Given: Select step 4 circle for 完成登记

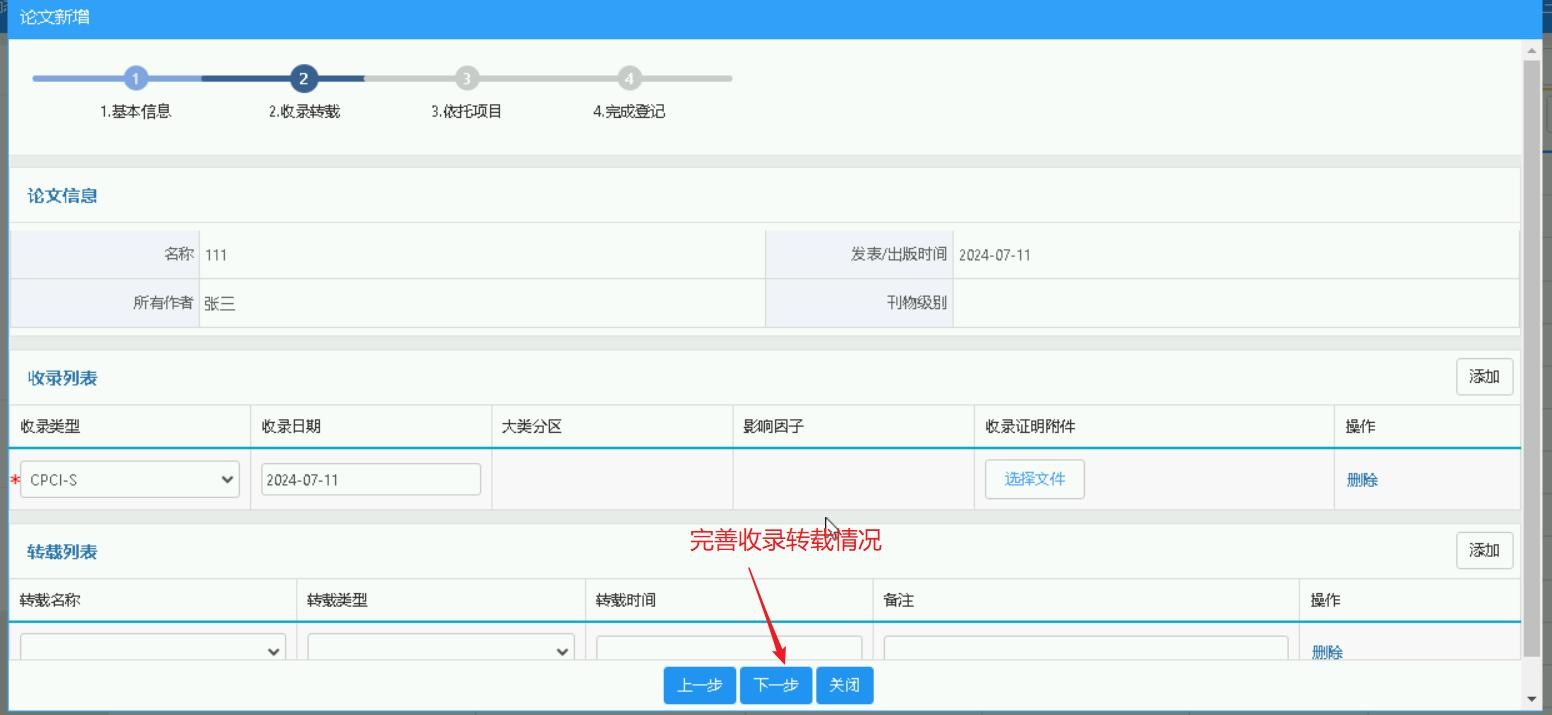Looking at the screenshot, I should tap(629, 78).
